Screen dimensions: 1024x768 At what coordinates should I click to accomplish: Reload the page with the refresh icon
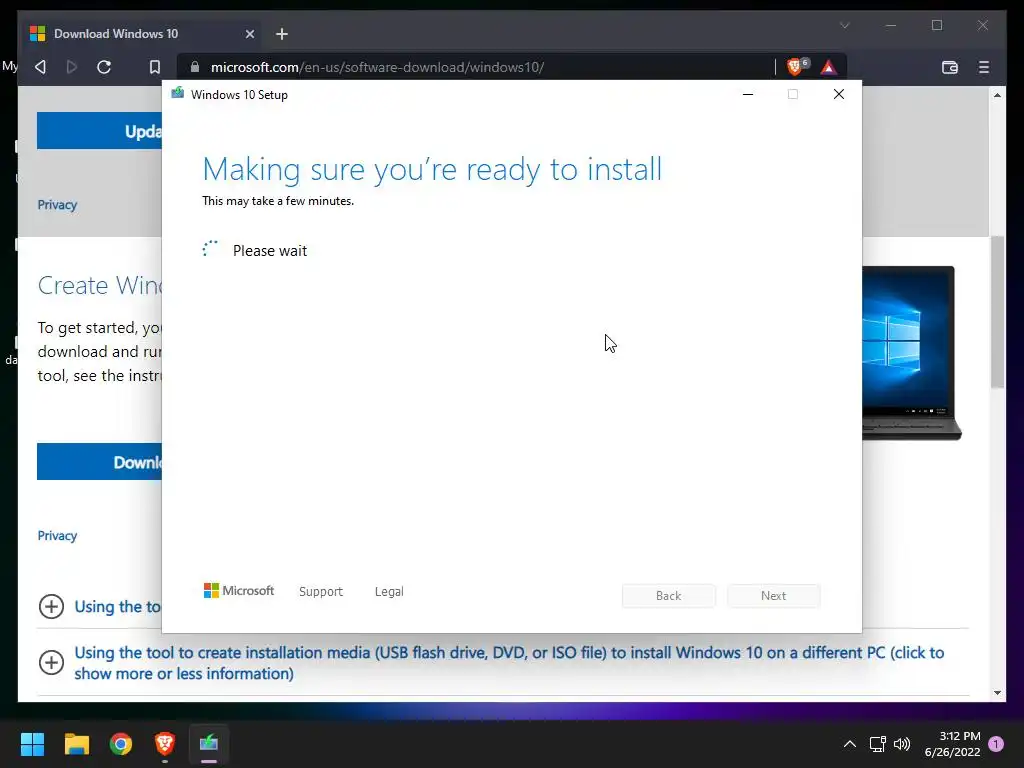pos(104,67)
